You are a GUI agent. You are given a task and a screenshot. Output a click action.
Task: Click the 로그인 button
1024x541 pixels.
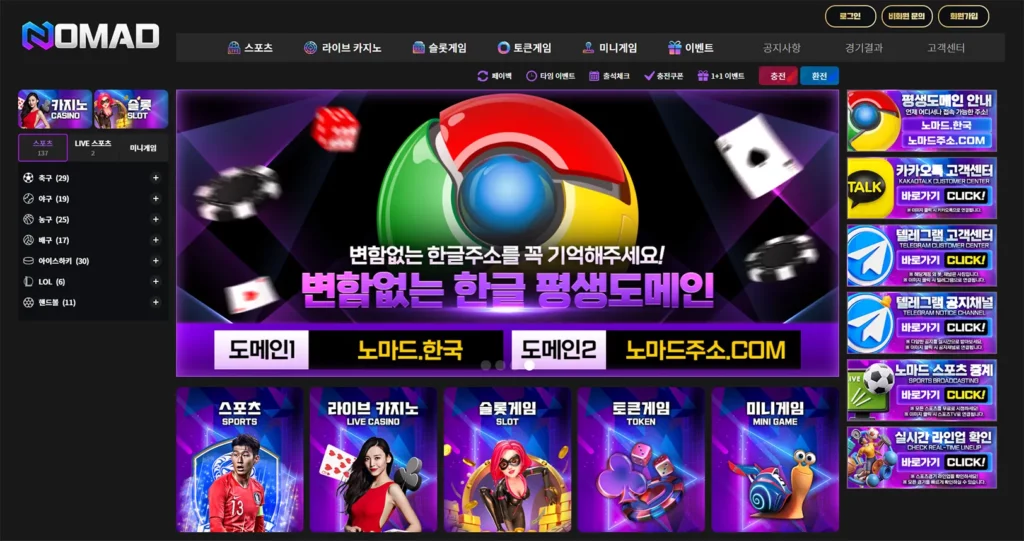pos(850,16)
